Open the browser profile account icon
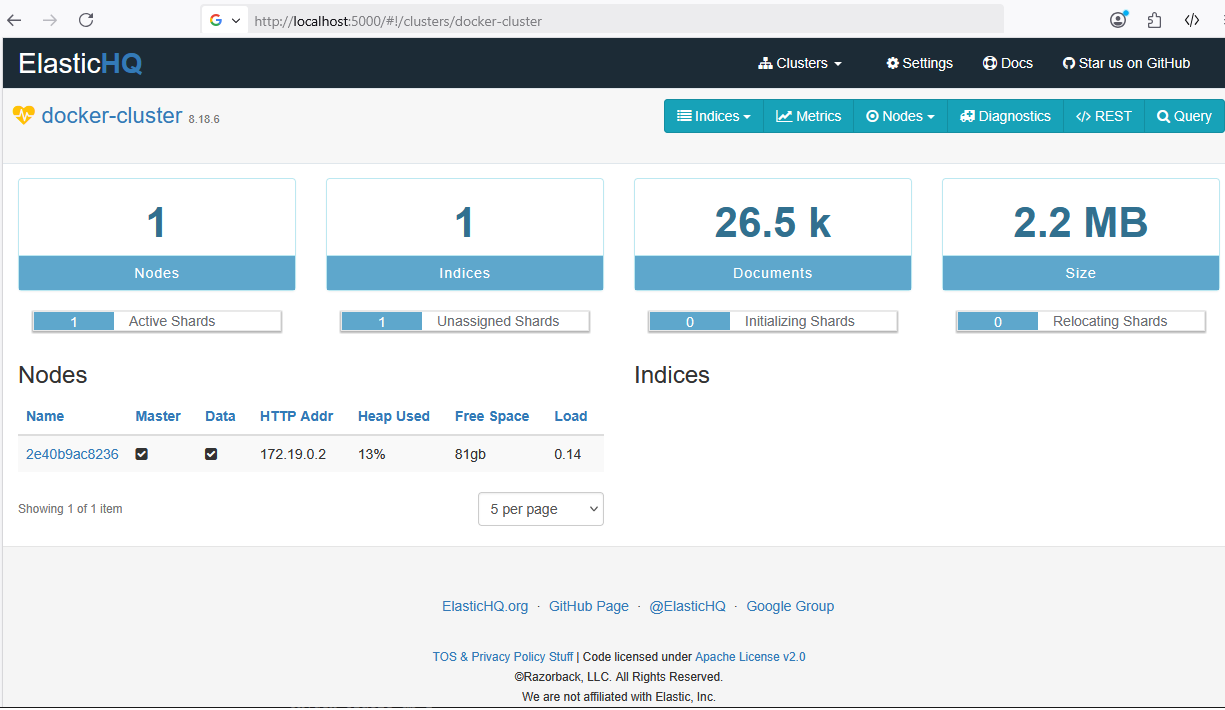Screen dimensions: 1225x710 coord(1118,20)
